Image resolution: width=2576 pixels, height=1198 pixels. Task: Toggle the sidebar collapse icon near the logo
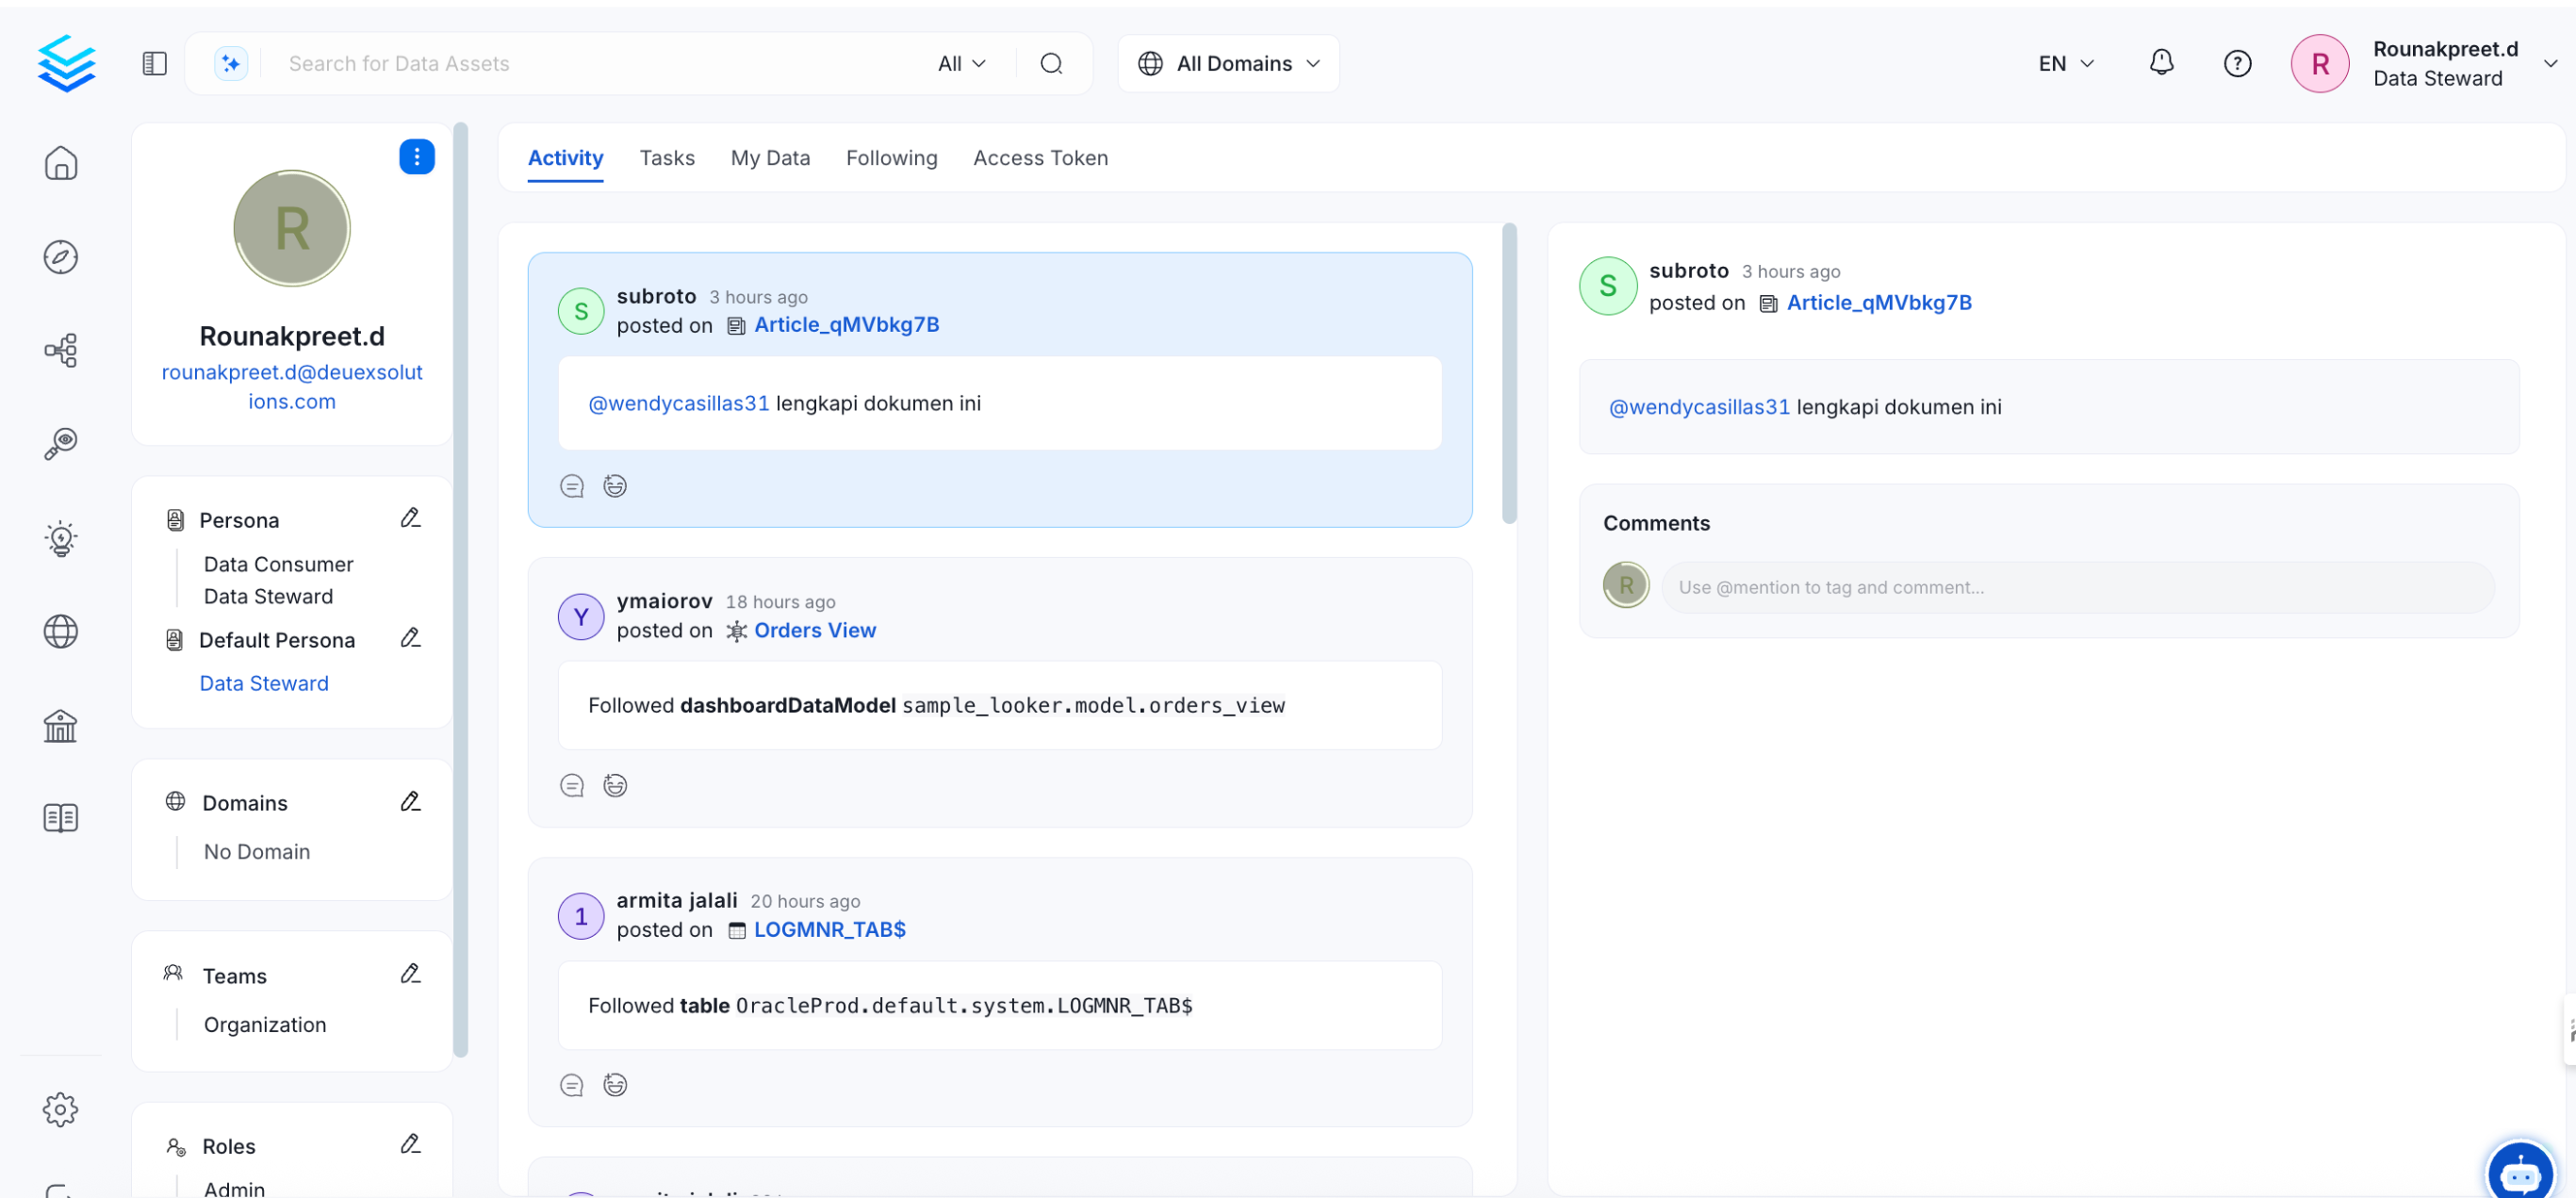tap(154, 62)
